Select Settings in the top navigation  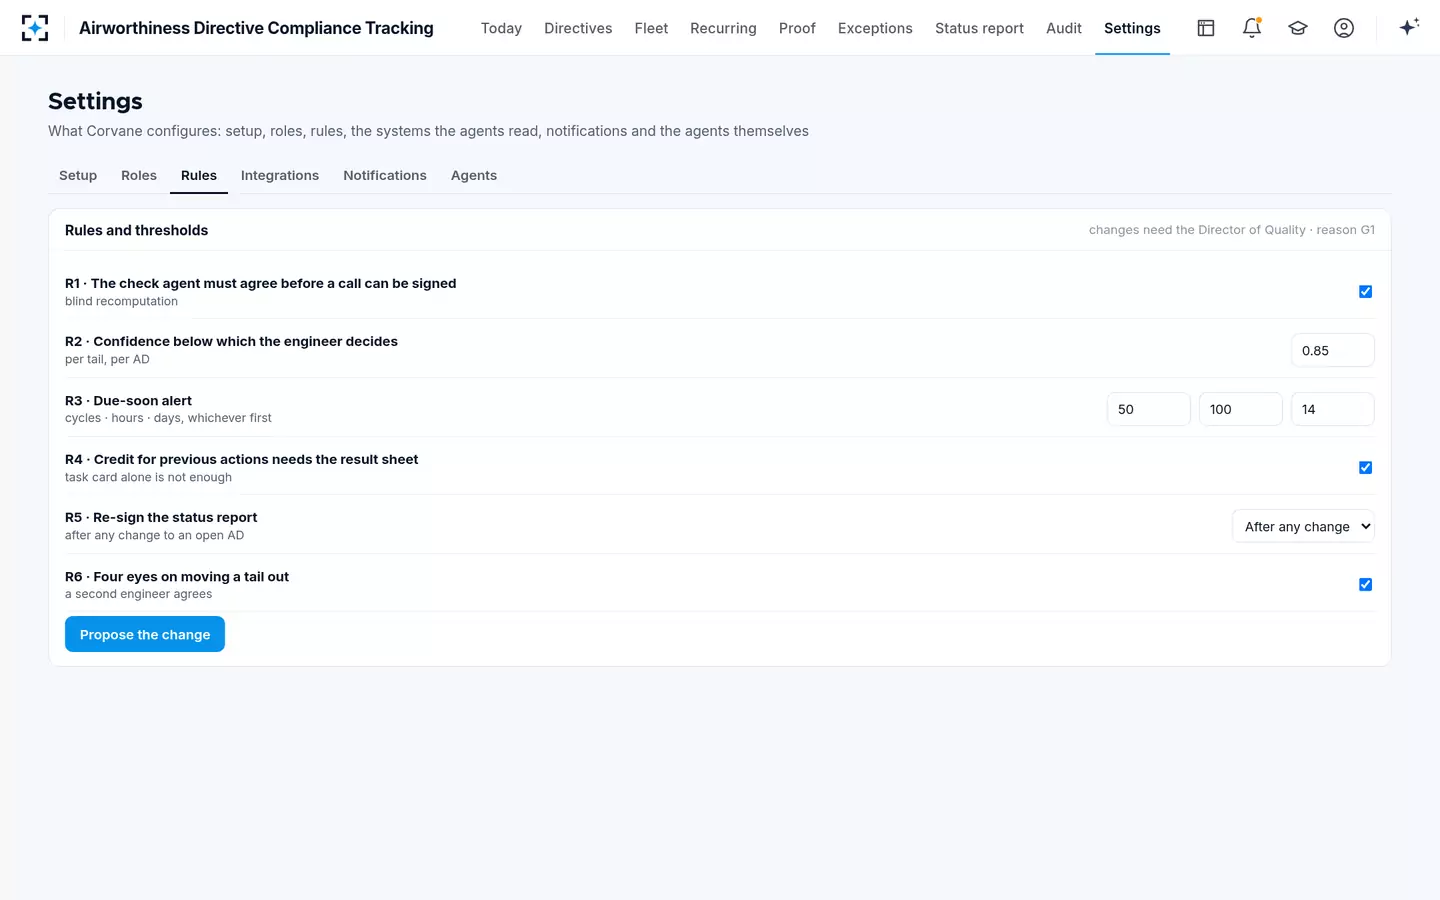pyautogui.click(x=1132, y=28)
